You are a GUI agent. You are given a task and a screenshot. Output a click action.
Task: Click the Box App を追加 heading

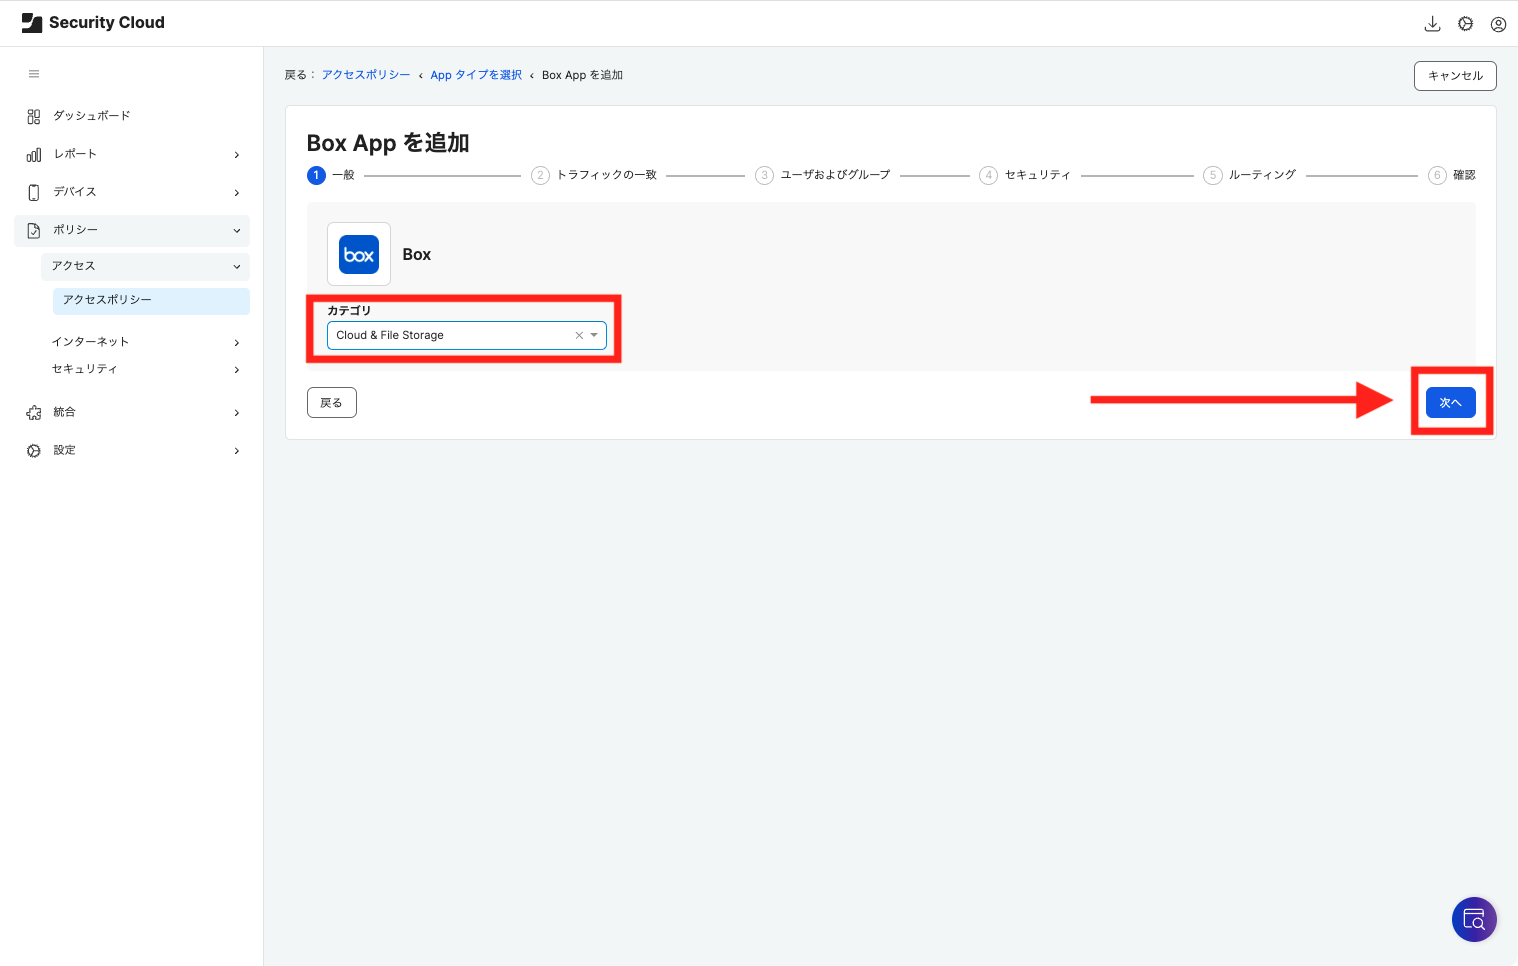tap(388, 143)
